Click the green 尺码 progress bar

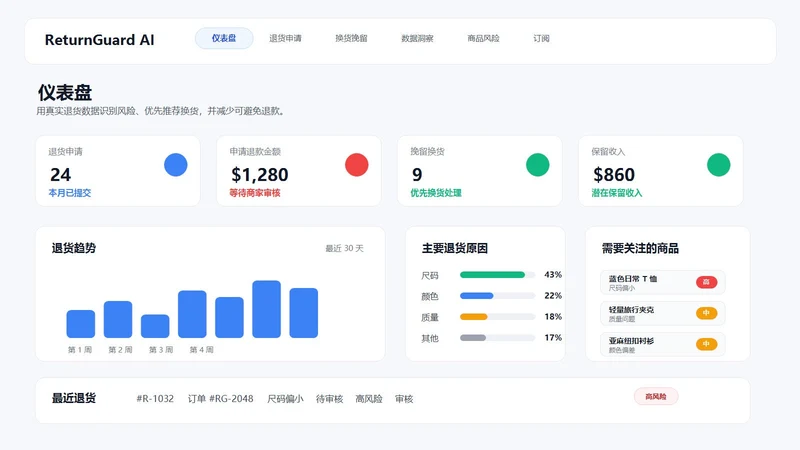[x=492, y=275]
